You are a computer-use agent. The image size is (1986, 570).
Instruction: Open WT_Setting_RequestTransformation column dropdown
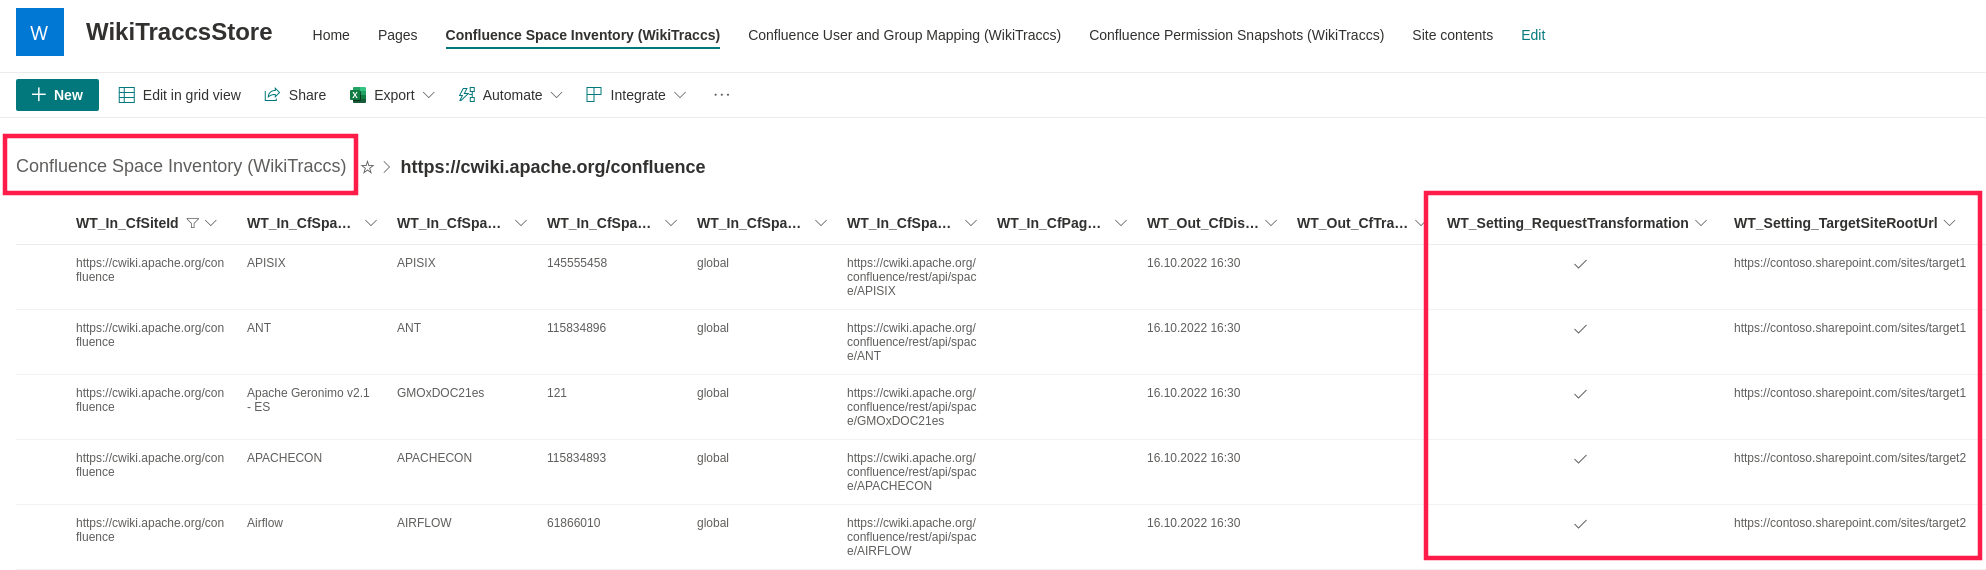coord(1701,223)
